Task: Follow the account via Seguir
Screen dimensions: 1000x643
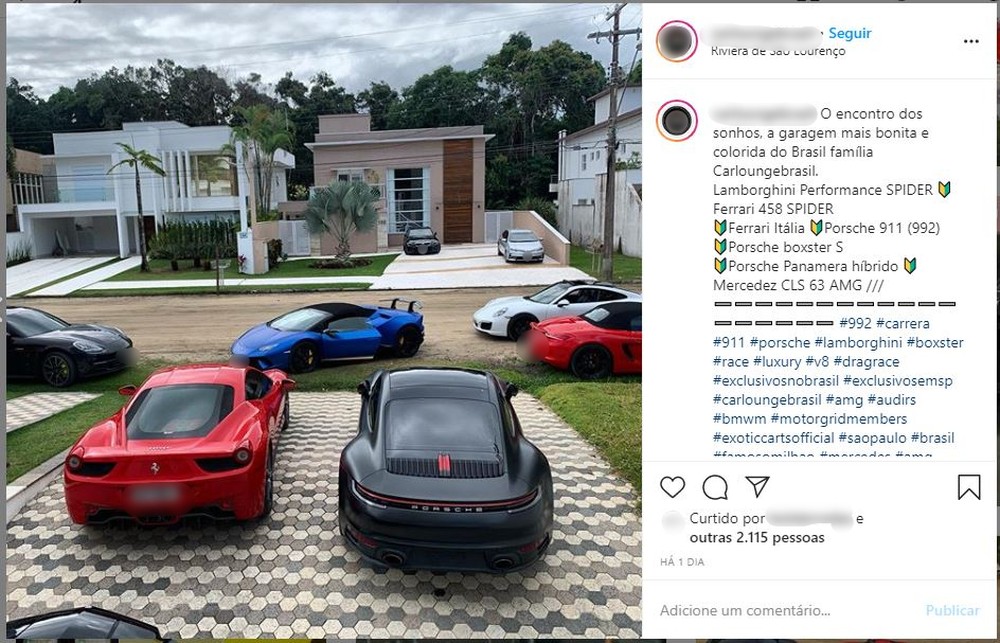Action: pyautogui.click(x=849, y=33)
